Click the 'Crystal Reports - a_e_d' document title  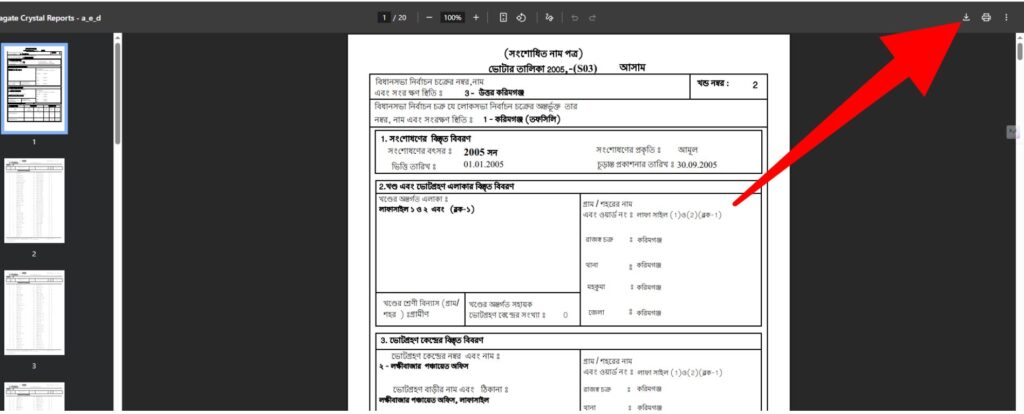click(x=59, y=18)
